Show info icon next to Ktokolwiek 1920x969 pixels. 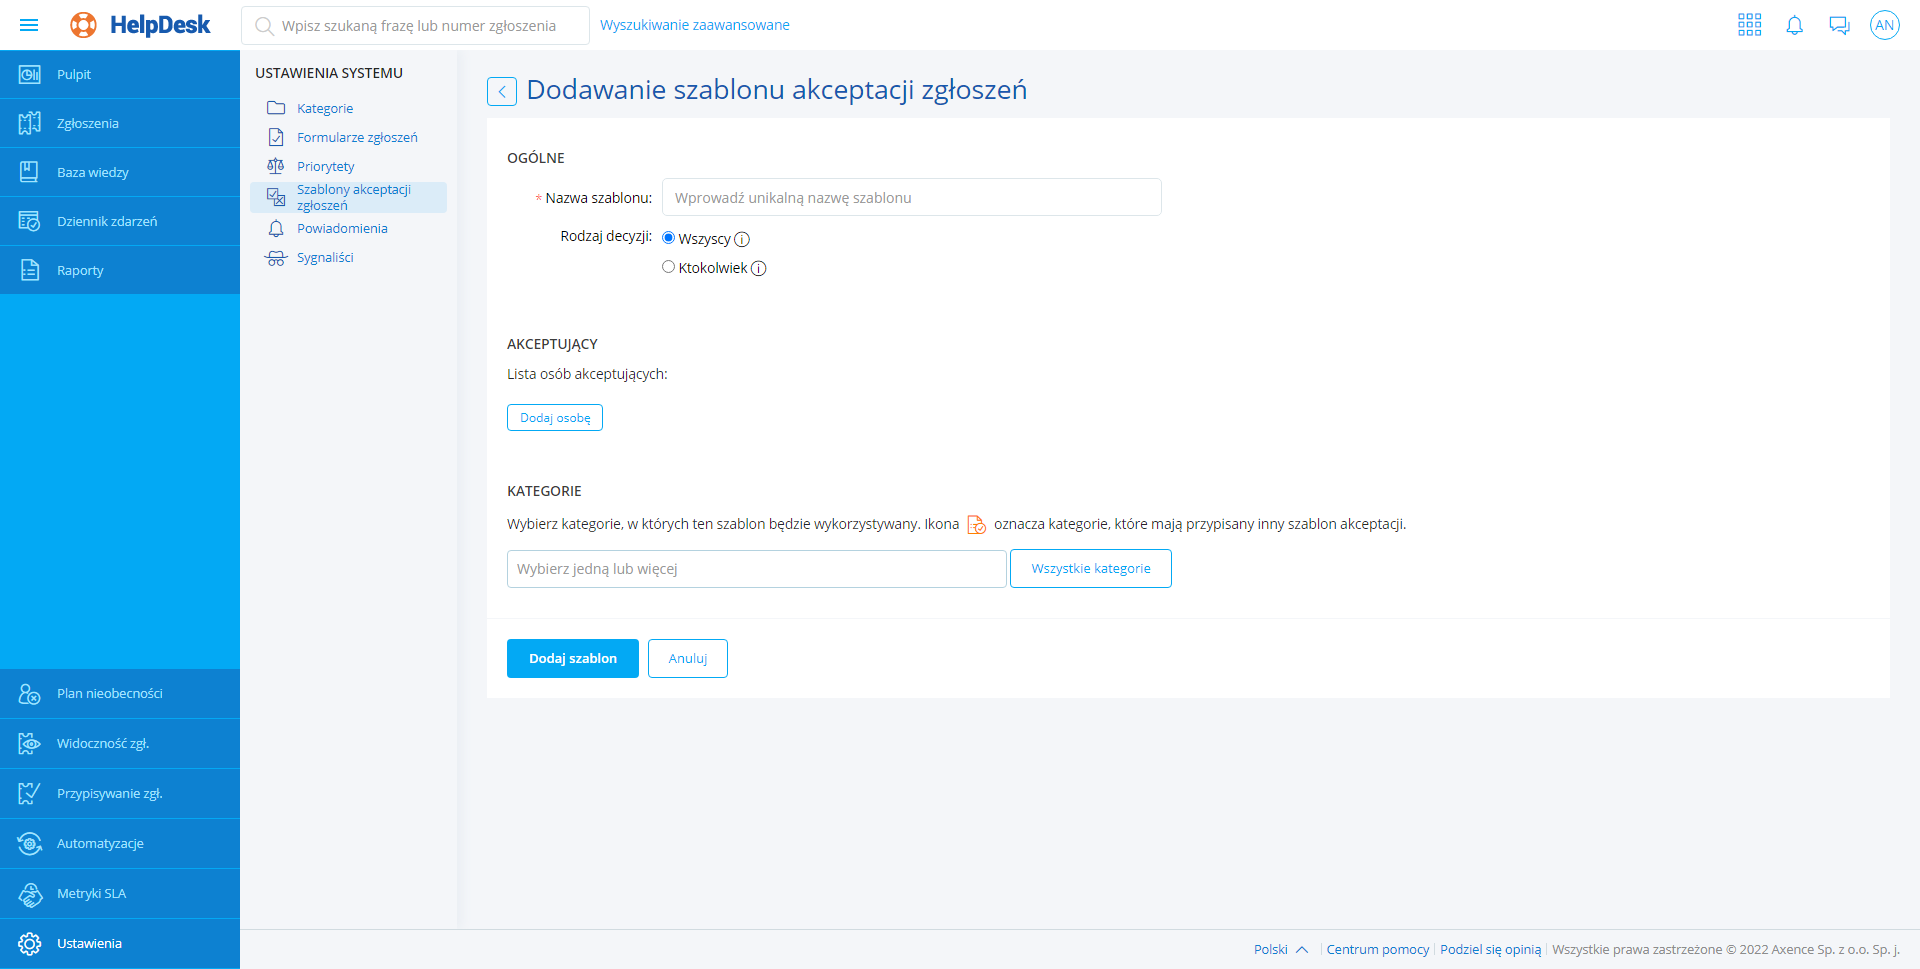click(x=759, y=269)
